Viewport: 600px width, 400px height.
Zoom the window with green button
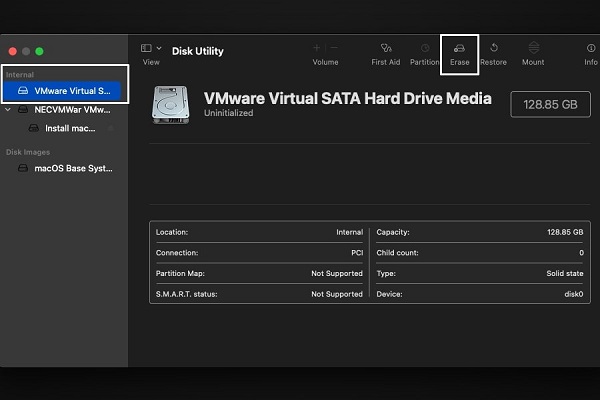point(39,51)
